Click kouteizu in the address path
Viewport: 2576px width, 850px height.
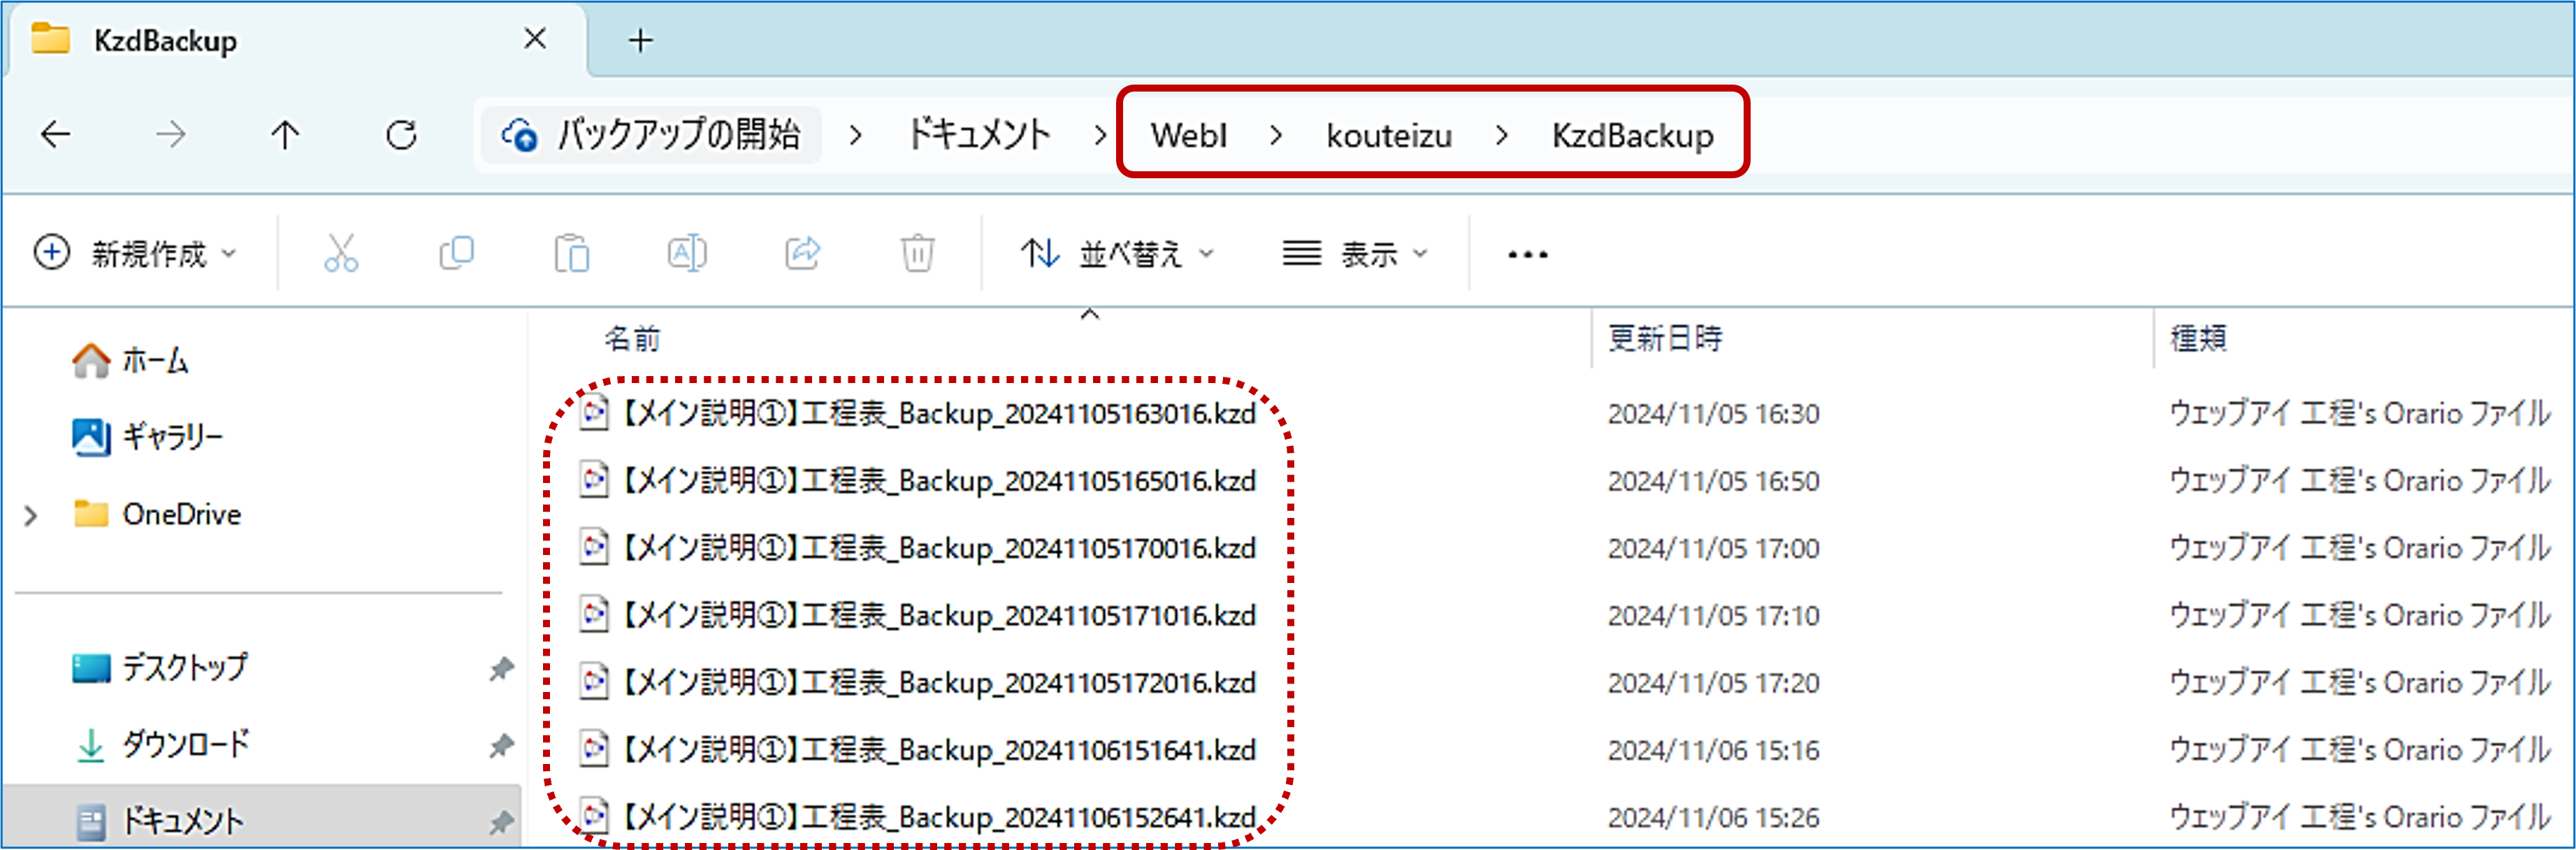tap(1388, 135)
